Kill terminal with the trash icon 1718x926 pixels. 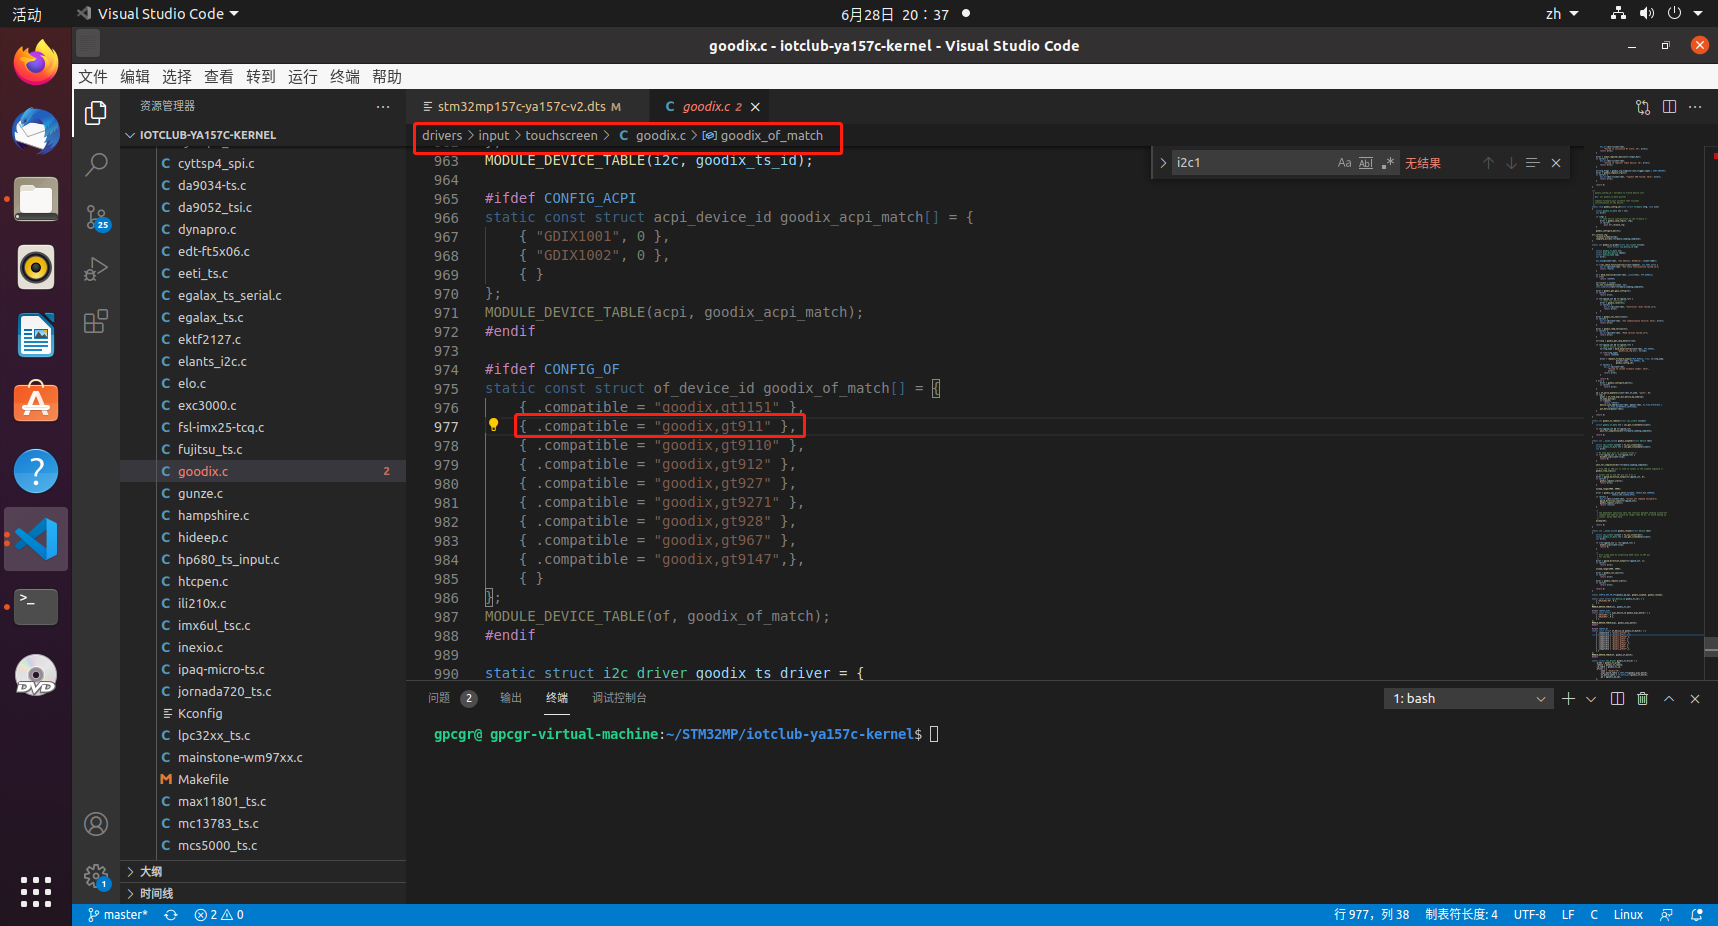tap(1642, 699)
